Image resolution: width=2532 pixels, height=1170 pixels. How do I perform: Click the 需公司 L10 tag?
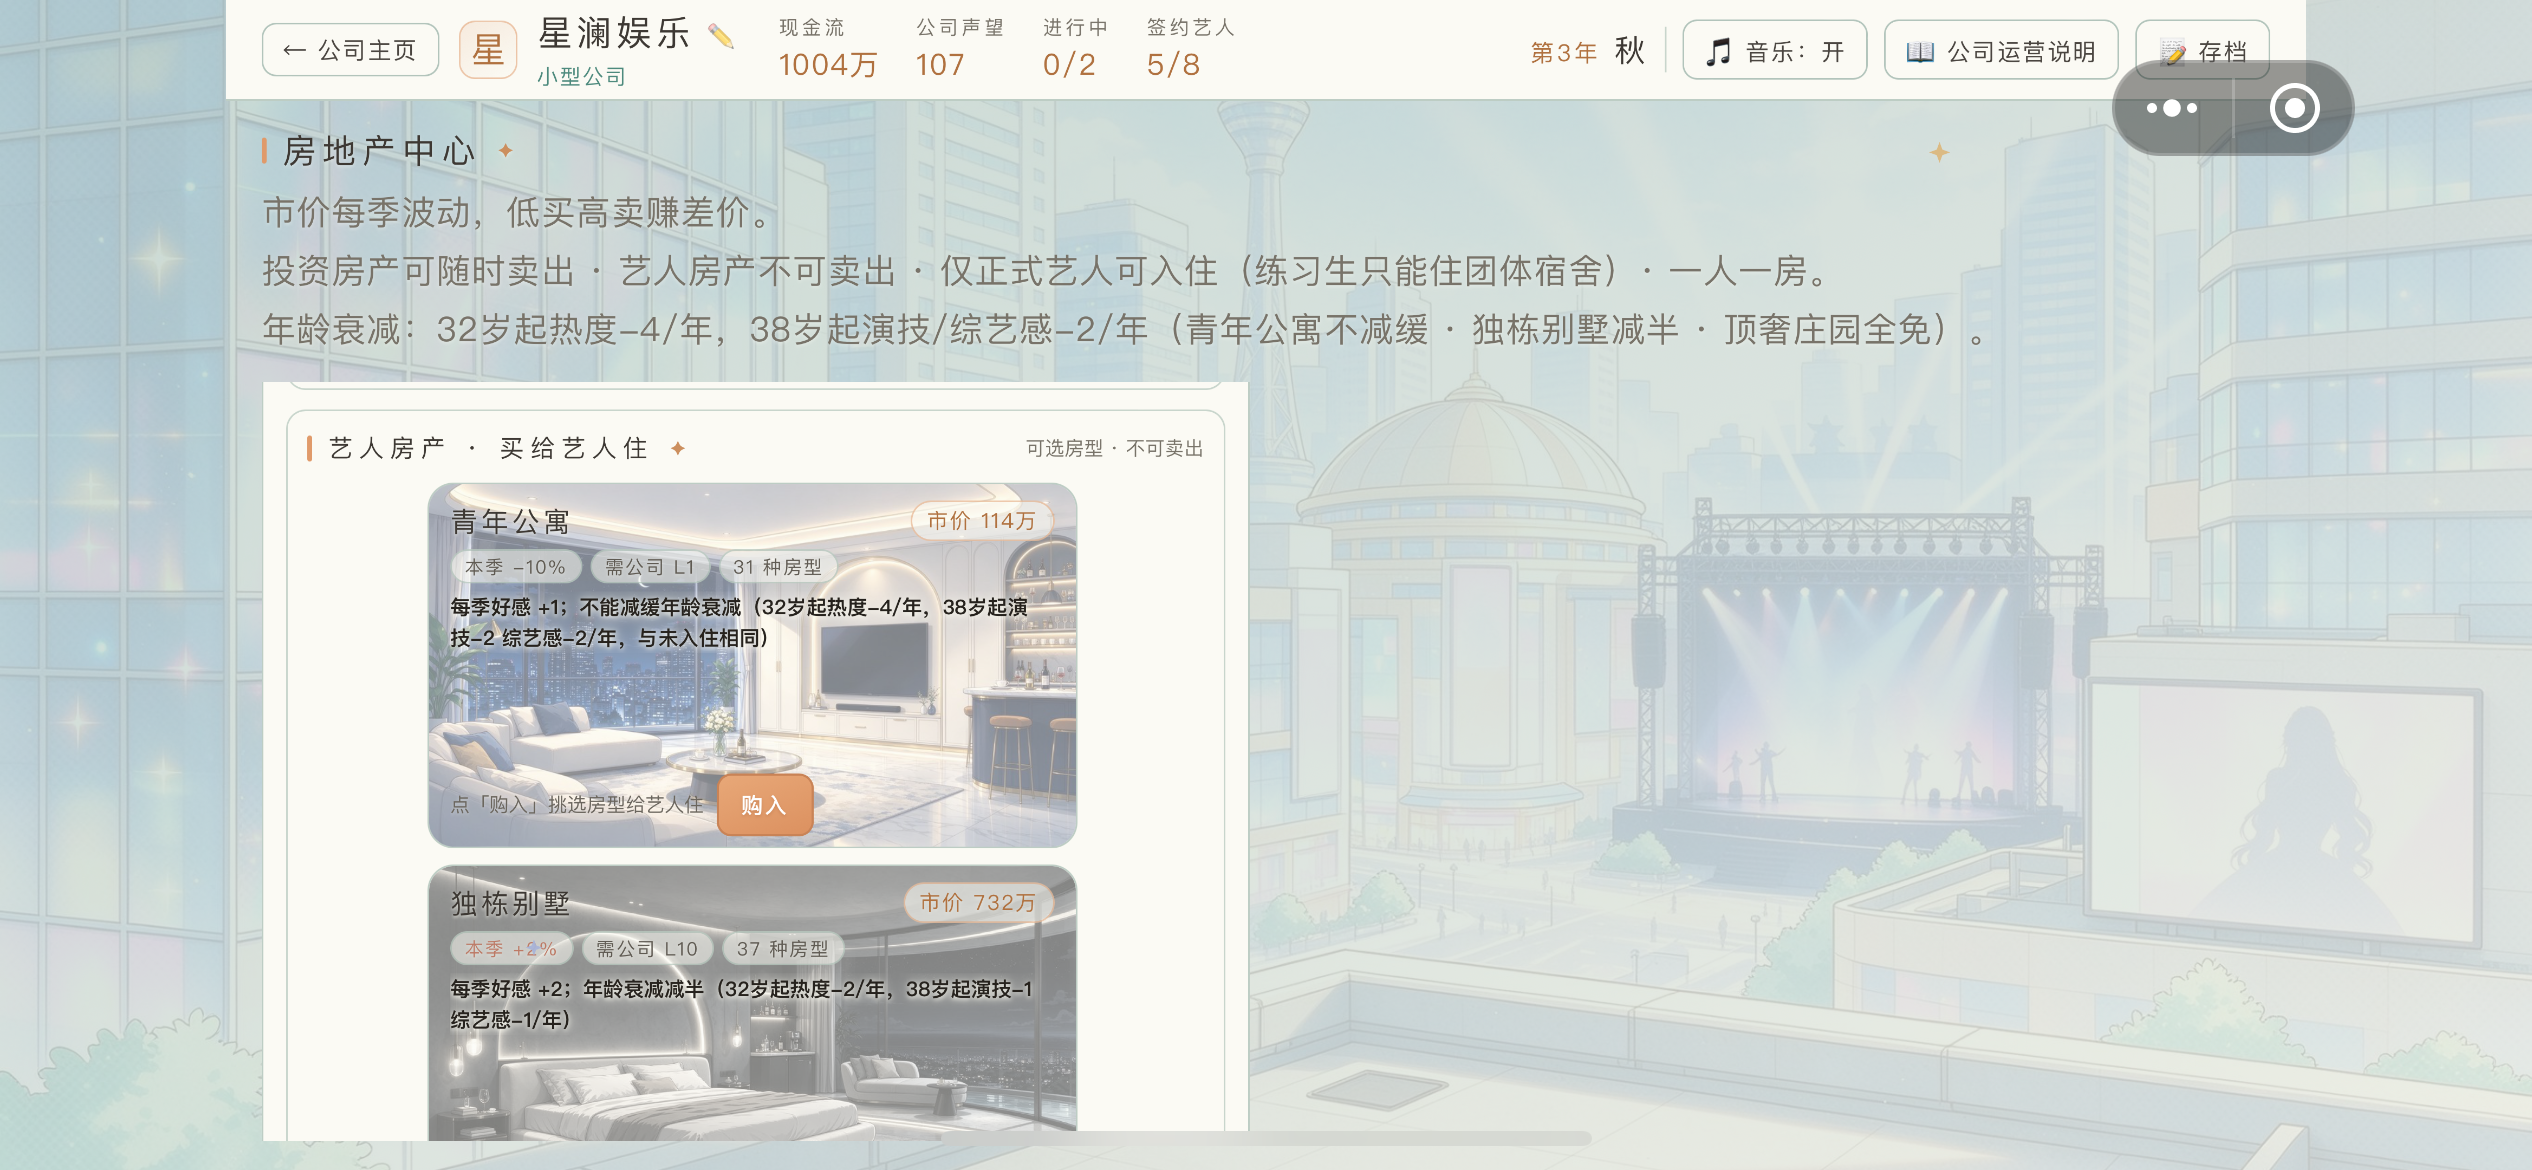[x=647, y=949]
